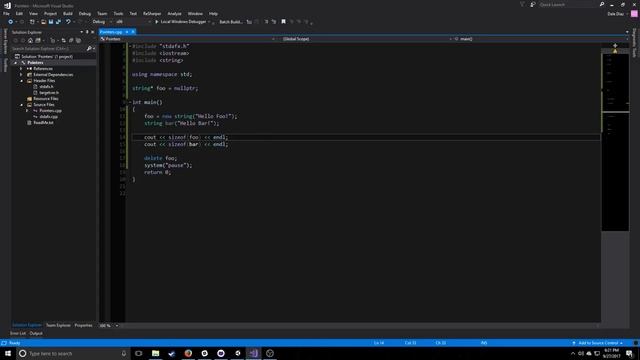Click the Batch Build button
The image size is (640, 360).
[x=231, y=22]
